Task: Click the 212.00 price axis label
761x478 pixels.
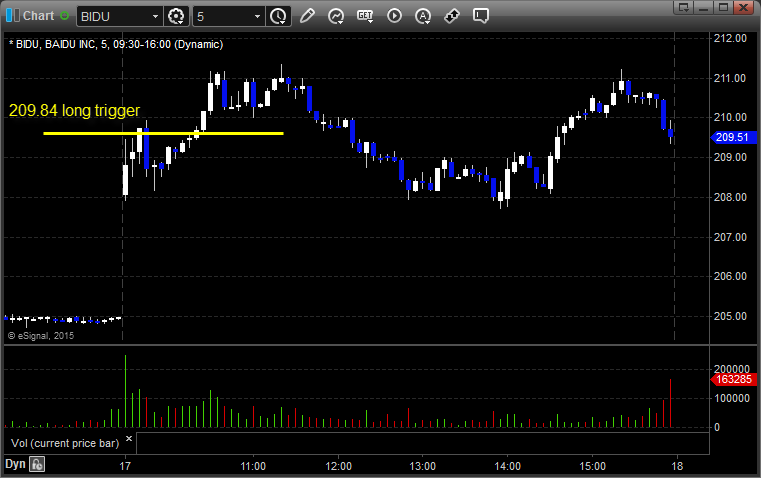Action: (730, 38)
